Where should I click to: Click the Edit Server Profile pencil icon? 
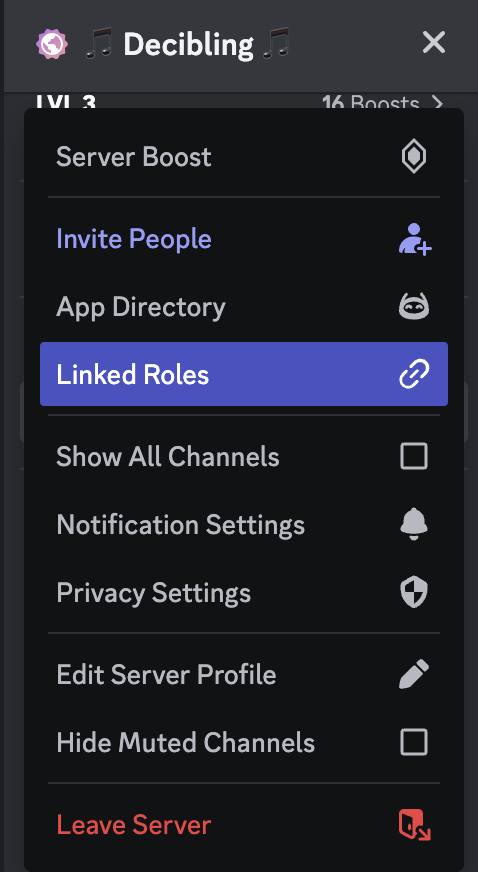tap(414, 674)
